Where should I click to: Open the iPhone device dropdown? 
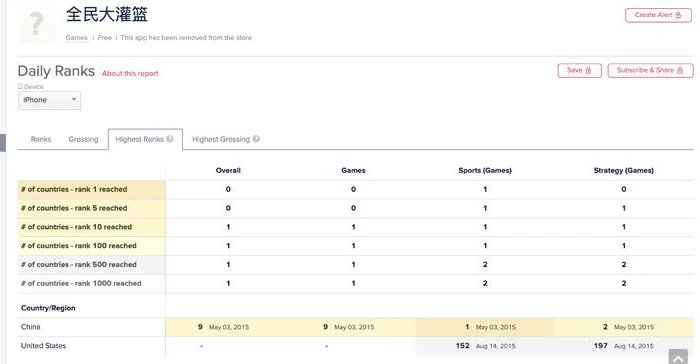50,100
